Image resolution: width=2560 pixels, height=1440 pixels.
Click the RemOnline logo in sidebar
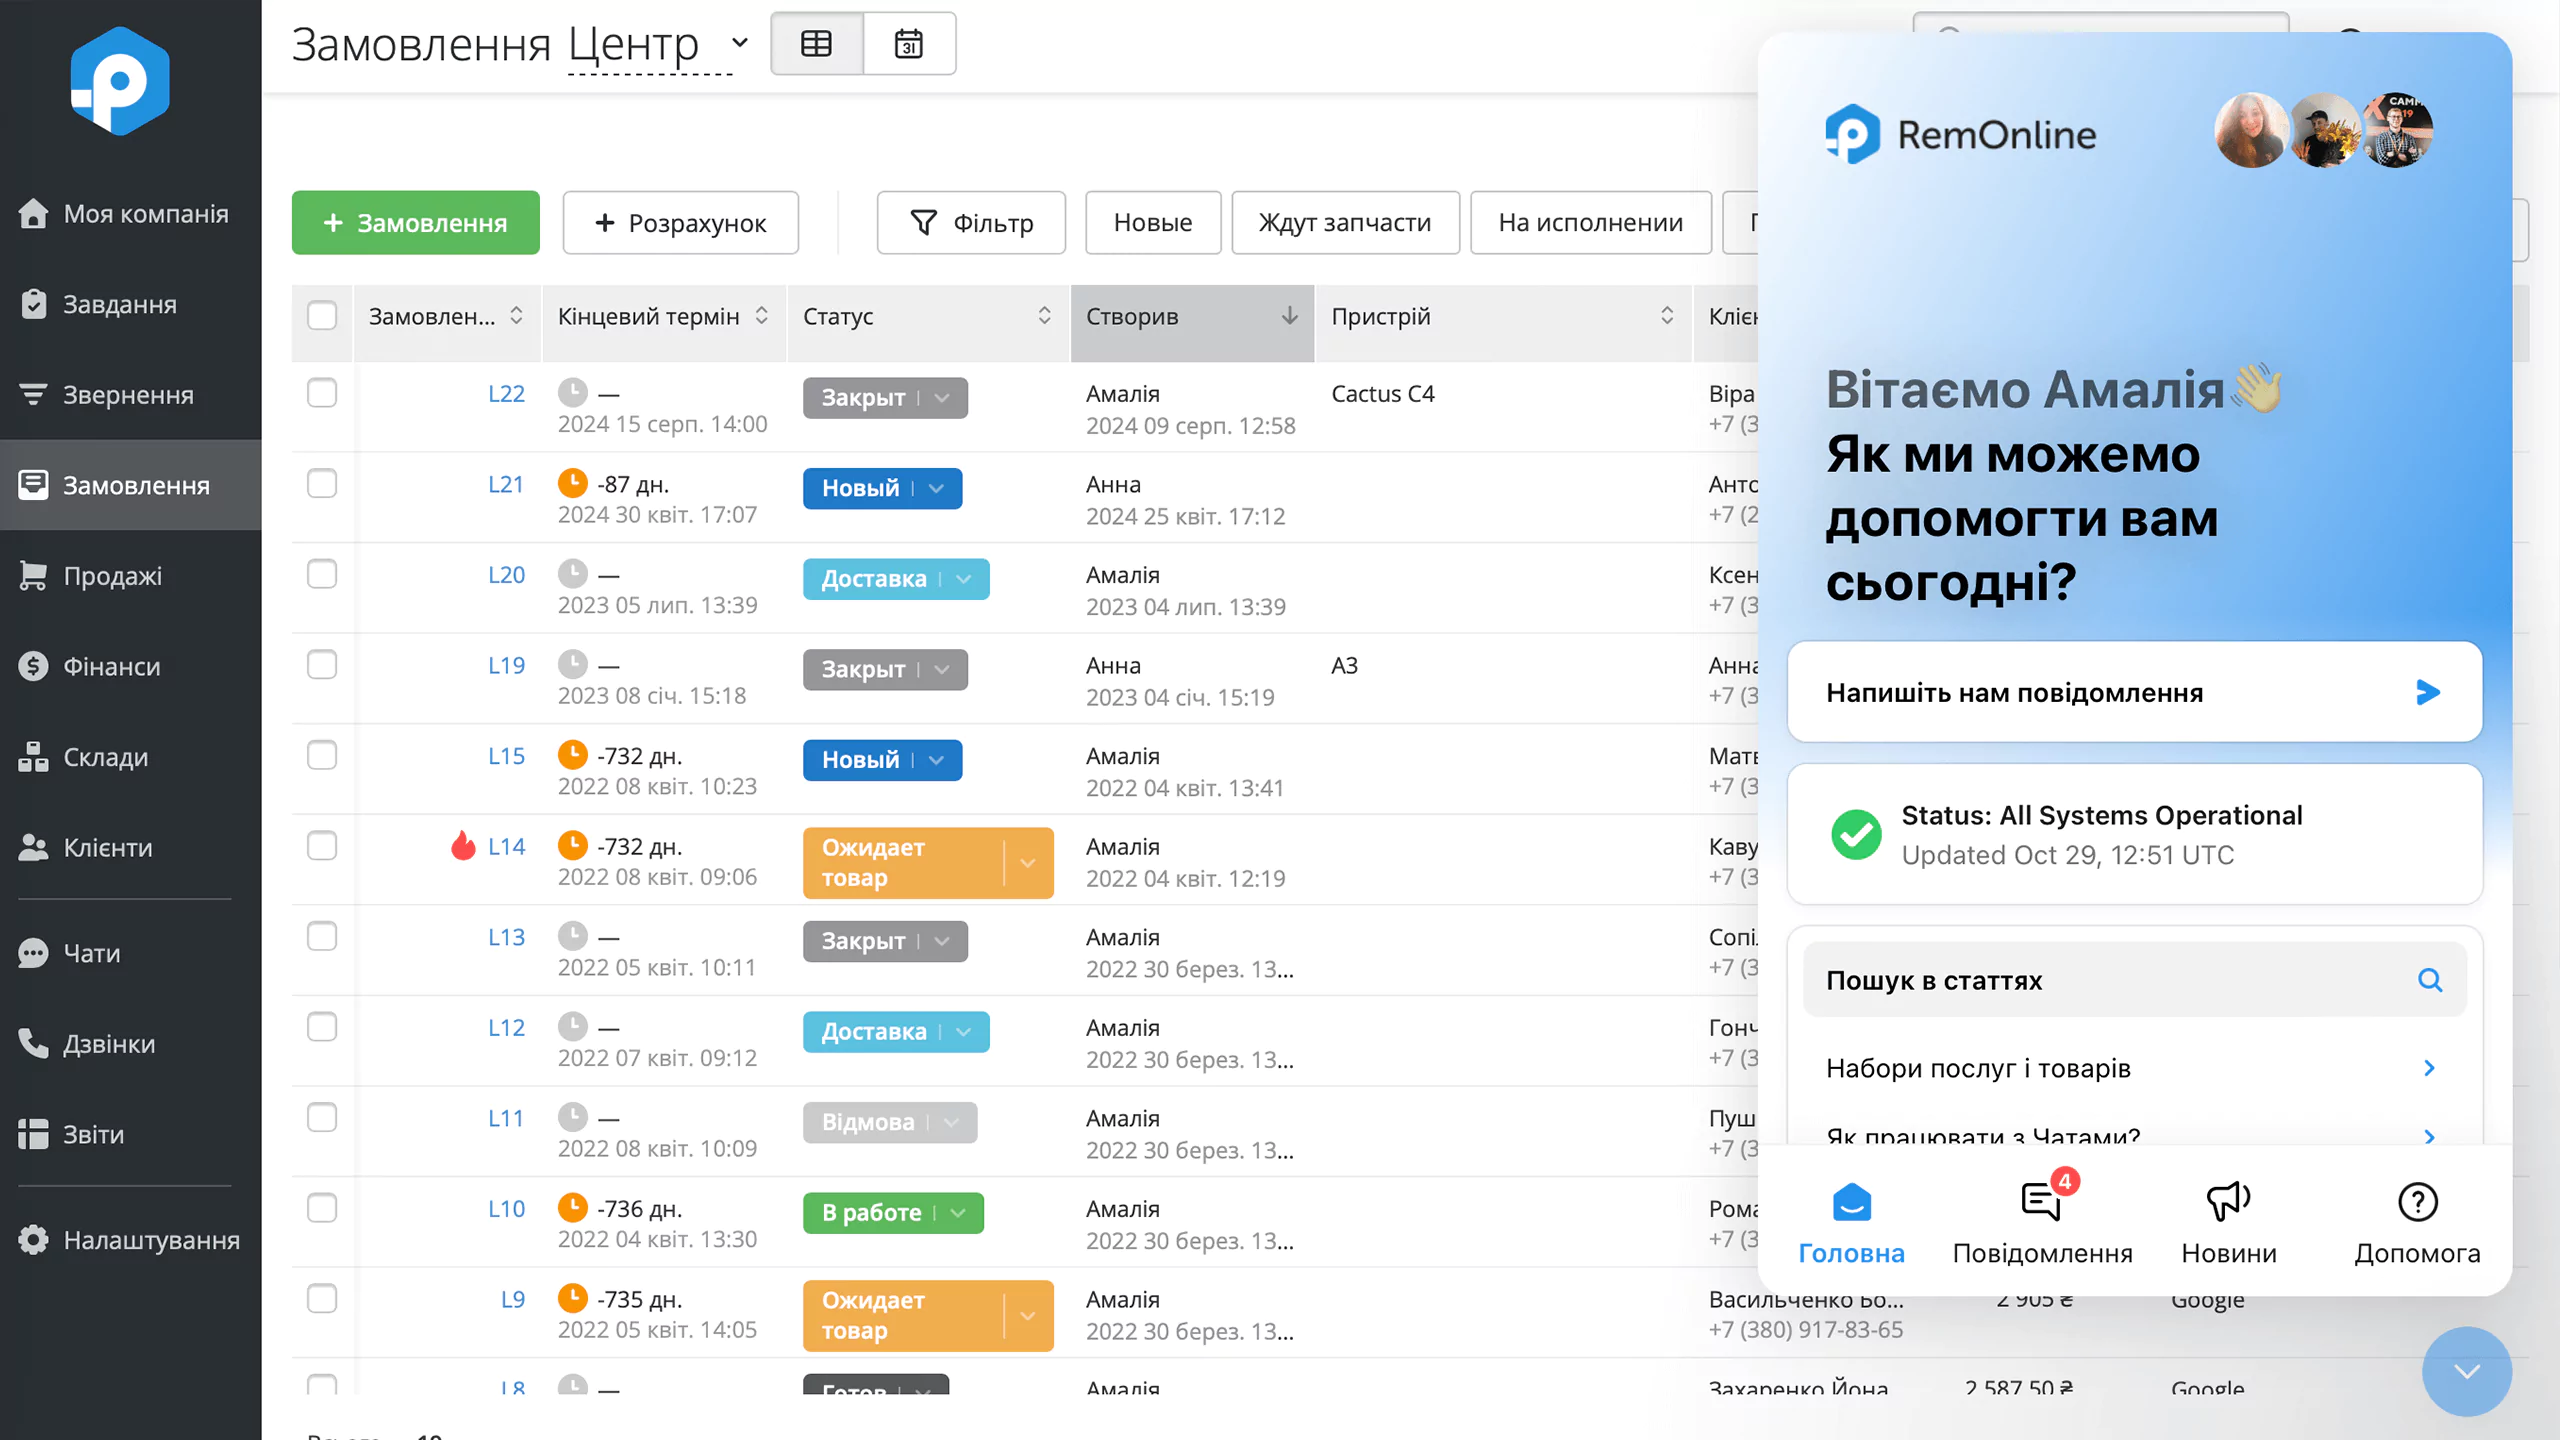(120, 81)
